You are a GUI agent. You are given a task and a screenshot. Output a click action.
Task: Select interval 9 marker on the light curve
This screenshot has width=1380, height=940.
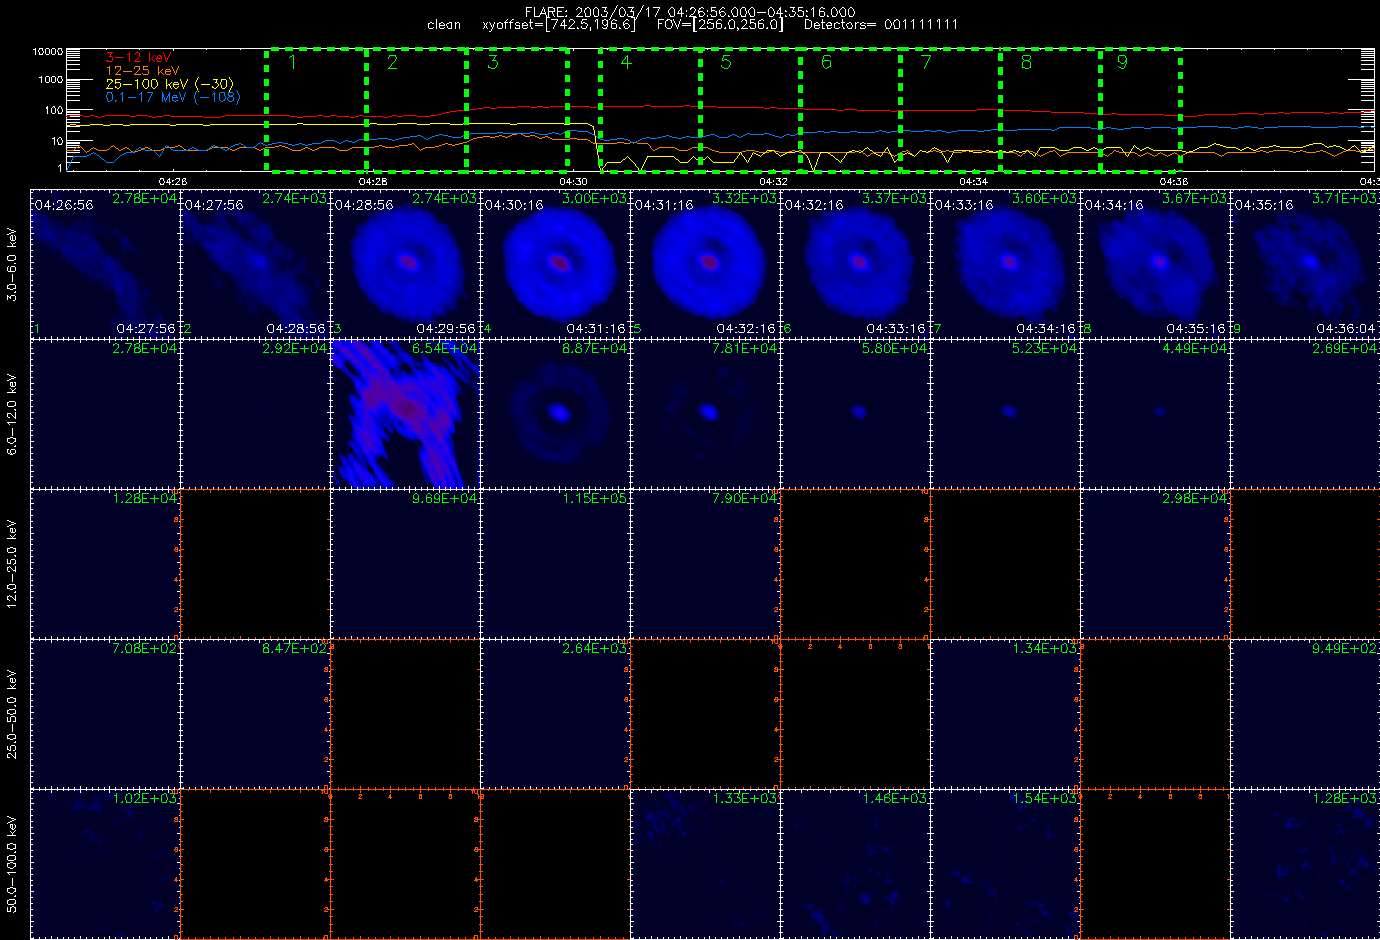click(1122, 62)
